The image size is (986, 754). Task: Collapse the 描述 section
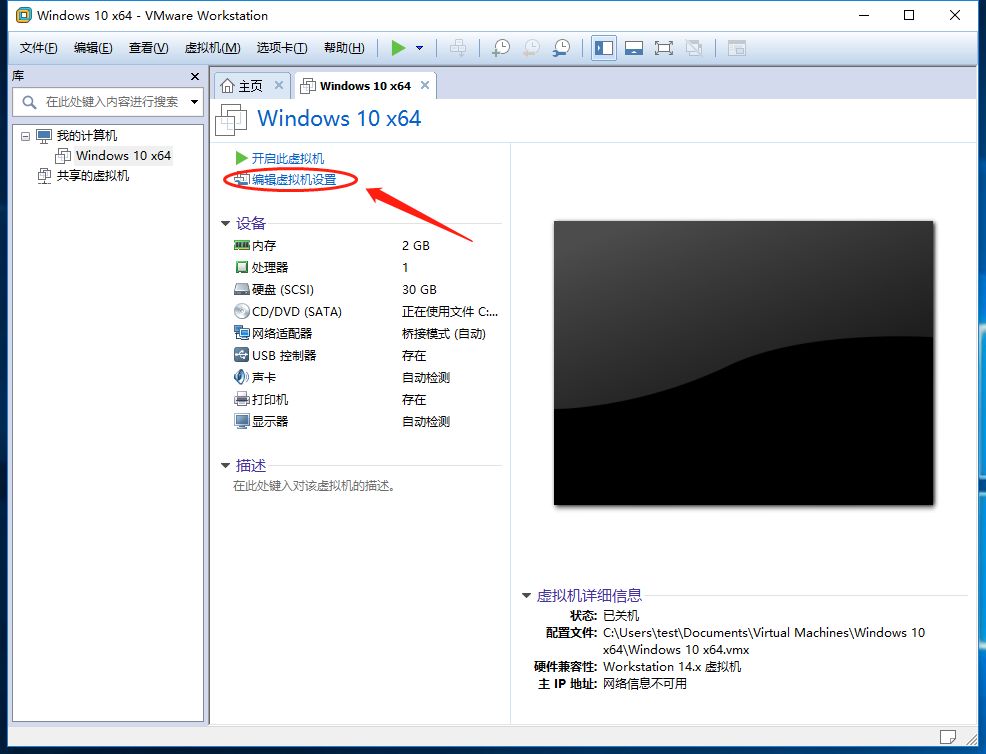(x=225, y=466)
